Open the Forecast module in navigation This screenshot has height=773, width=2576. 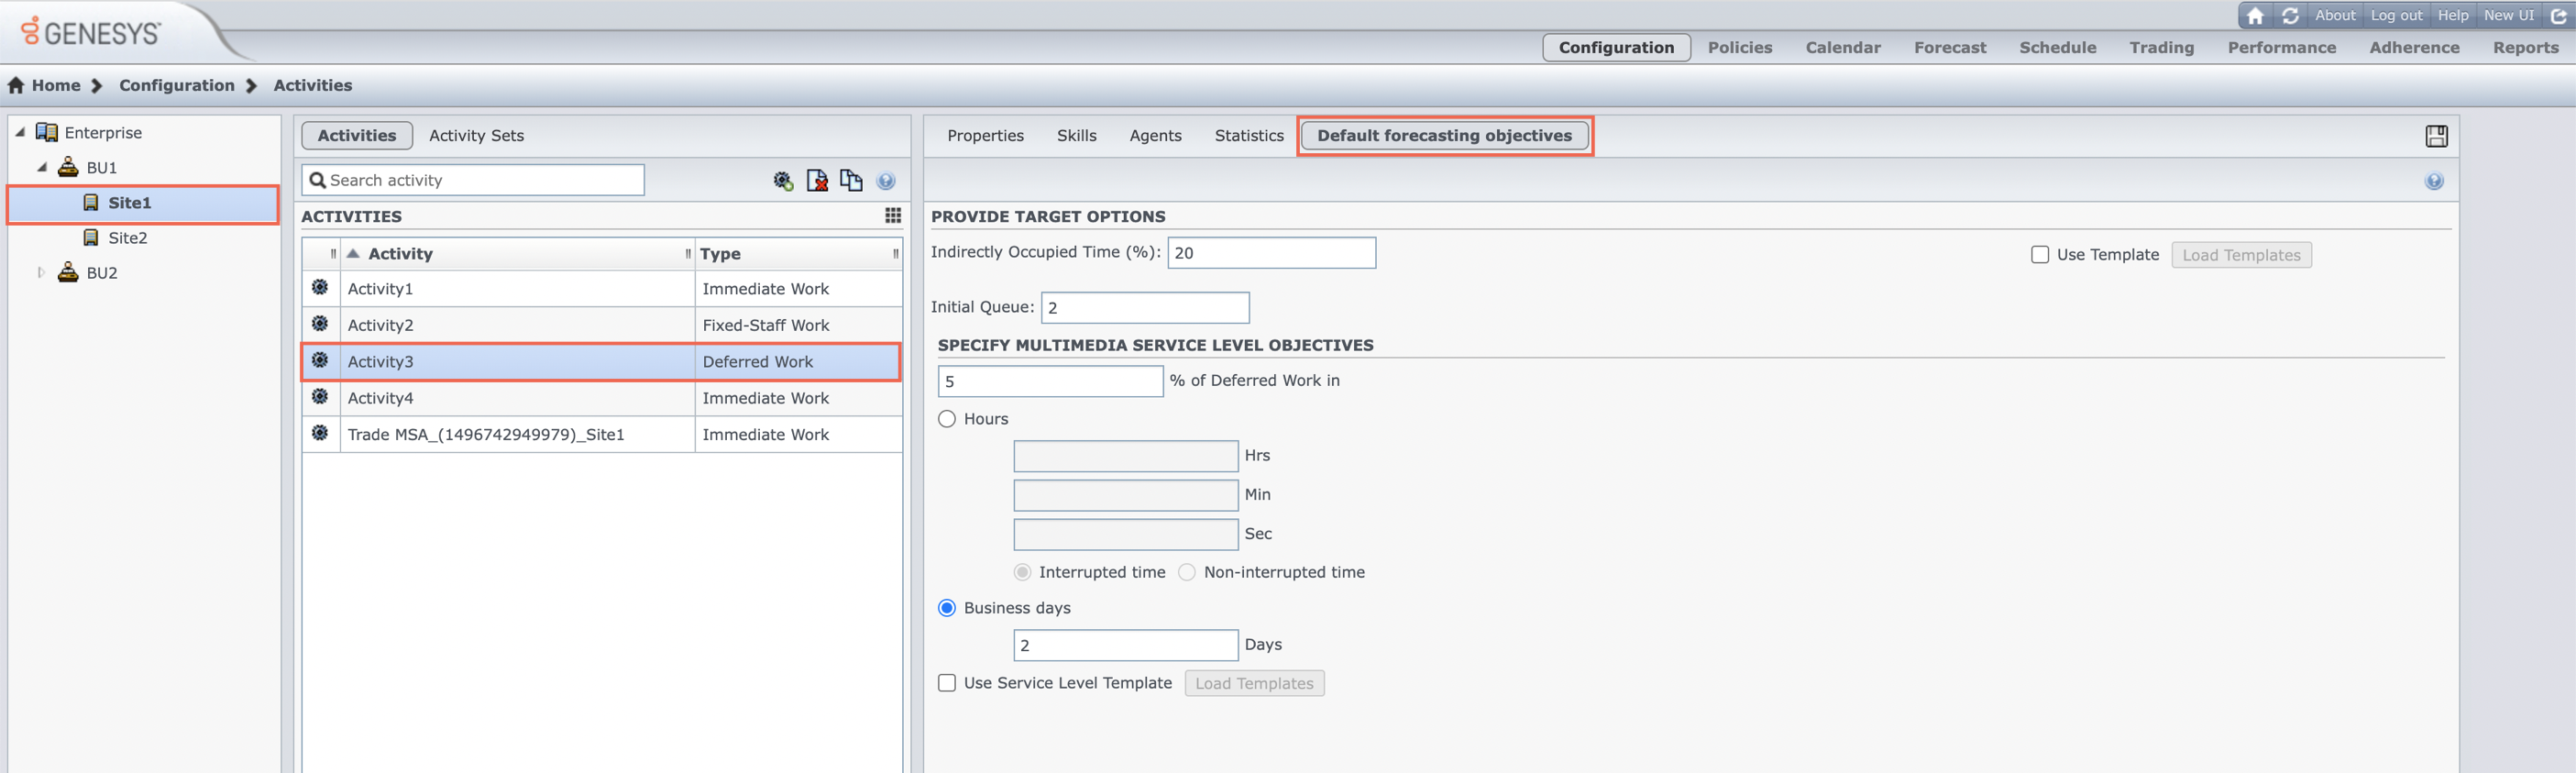coord(1949,48)
